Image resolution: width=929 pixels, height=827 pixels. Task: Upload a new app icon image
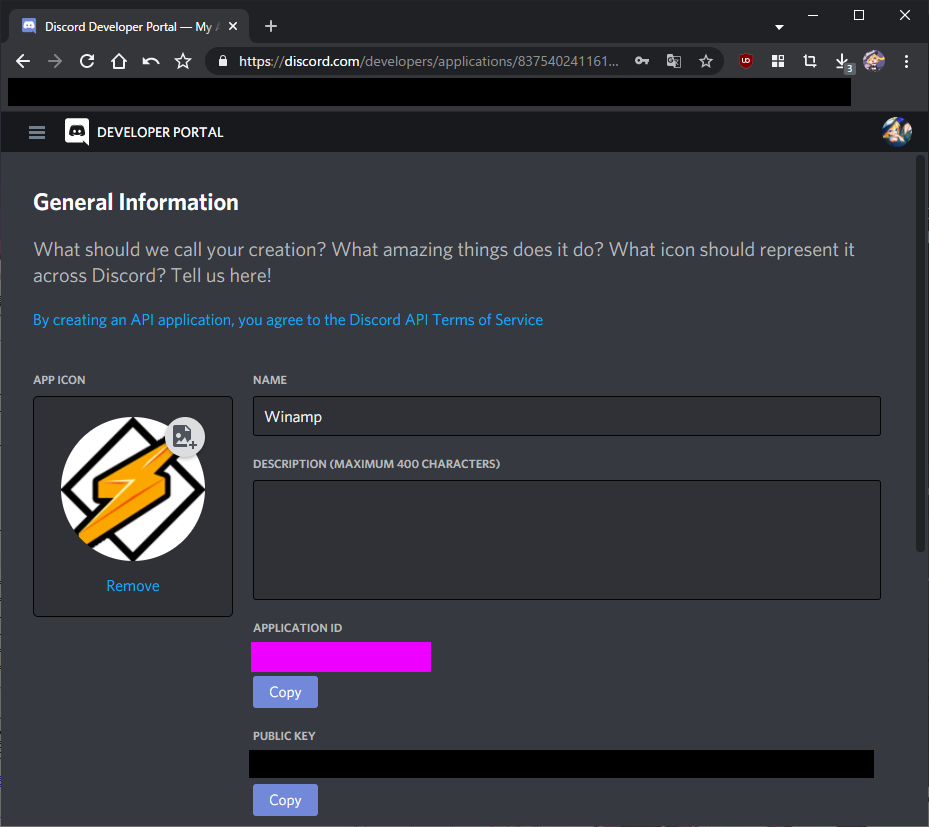[x=185, y=437]
